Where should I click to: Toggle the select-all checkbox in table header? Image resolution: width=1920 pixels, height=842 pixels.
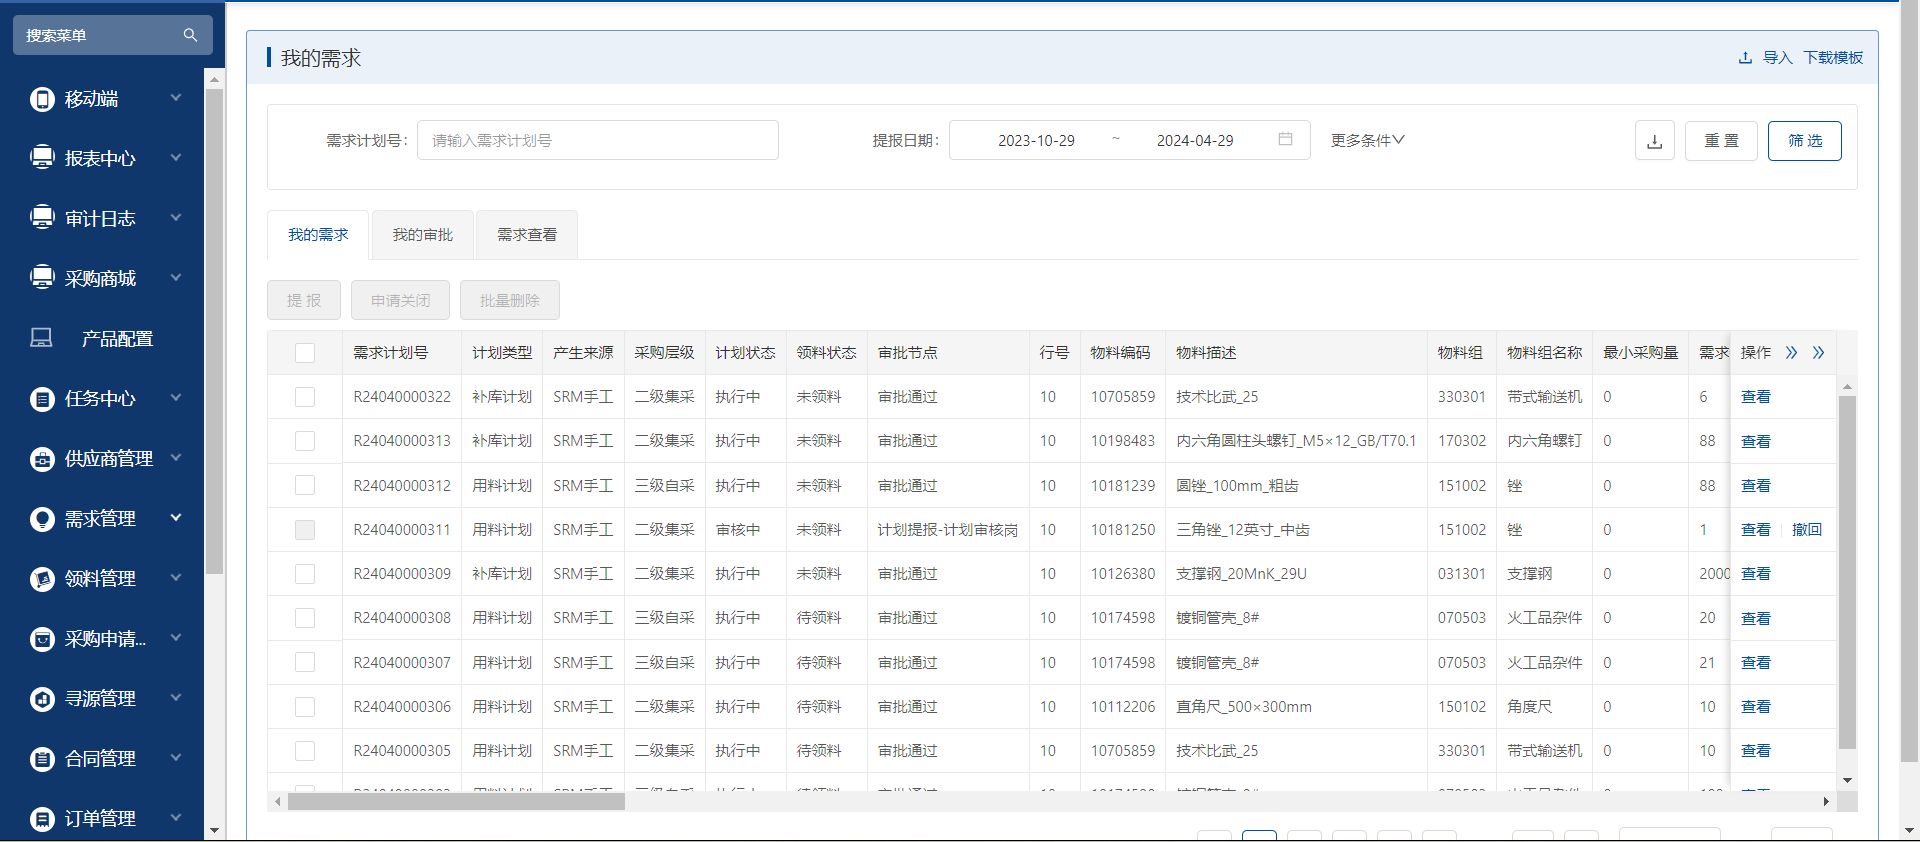tap(305, 353)
